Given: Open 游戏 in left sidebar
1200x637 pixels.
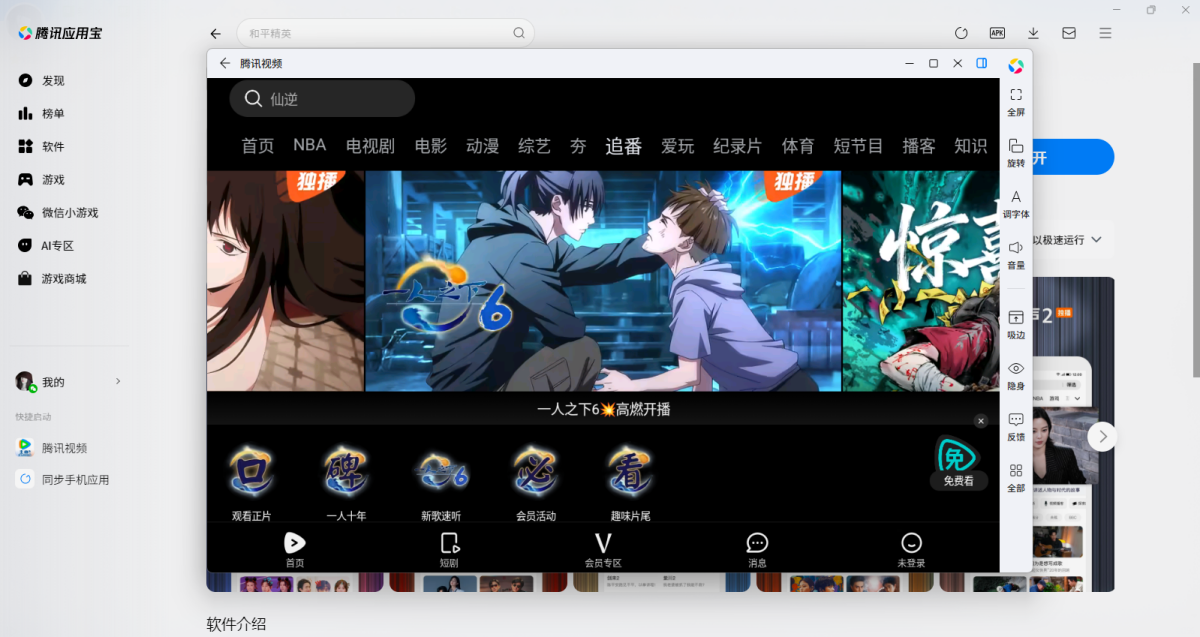Looking at the screenshot, I should point(52,180).
